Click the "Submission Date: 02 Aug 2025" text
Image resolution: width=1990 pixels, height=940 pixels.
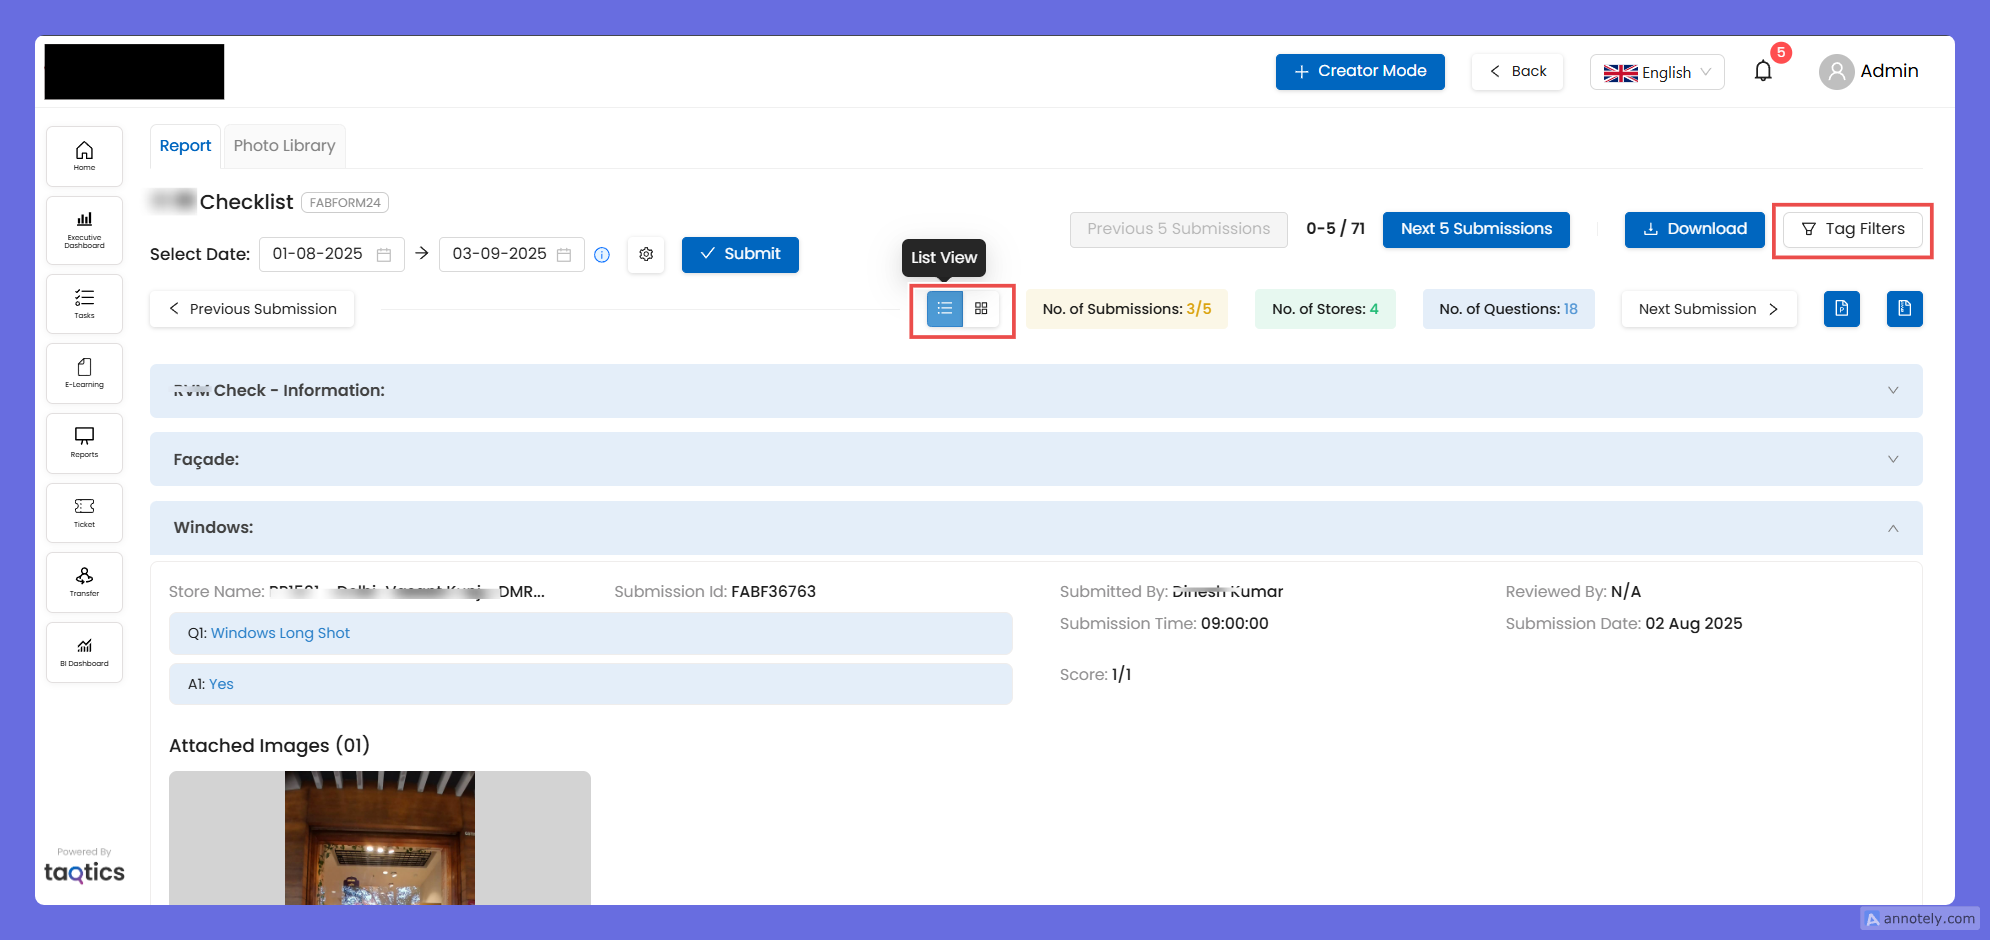[x=1624, y=624]
